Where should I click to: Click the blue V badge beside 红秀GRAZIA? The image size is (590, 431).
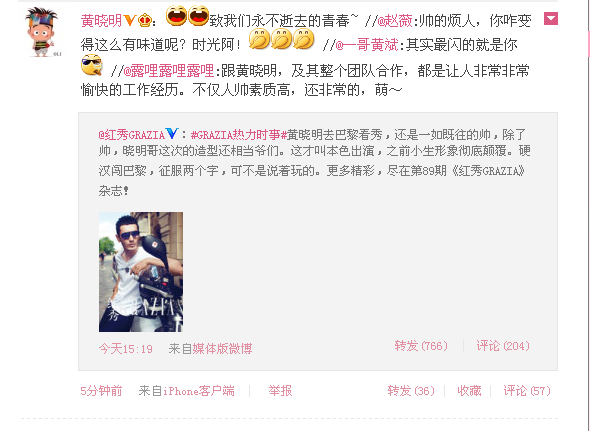(x=171, y=133)
